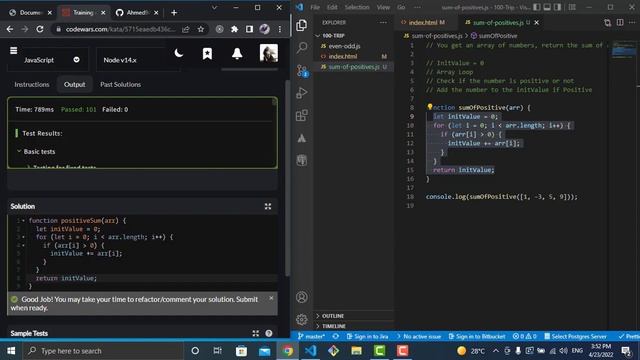
Task: Click No active issue status item
Action: (x=419, y=337)
